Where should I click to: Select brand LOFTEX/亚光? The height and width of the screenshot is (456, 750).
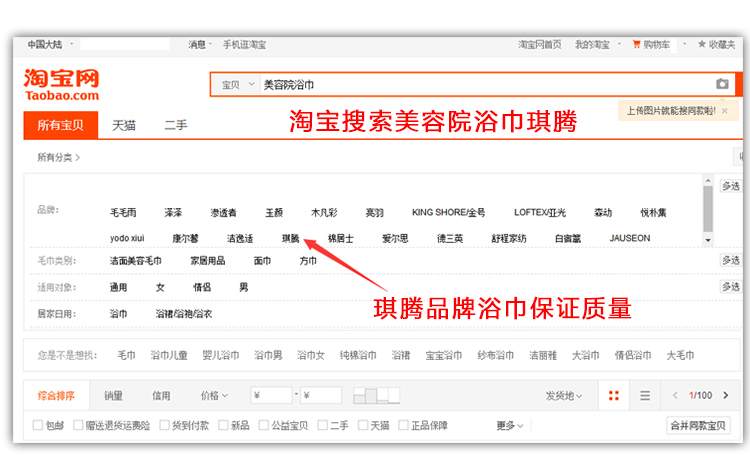[x=540, y=212]
